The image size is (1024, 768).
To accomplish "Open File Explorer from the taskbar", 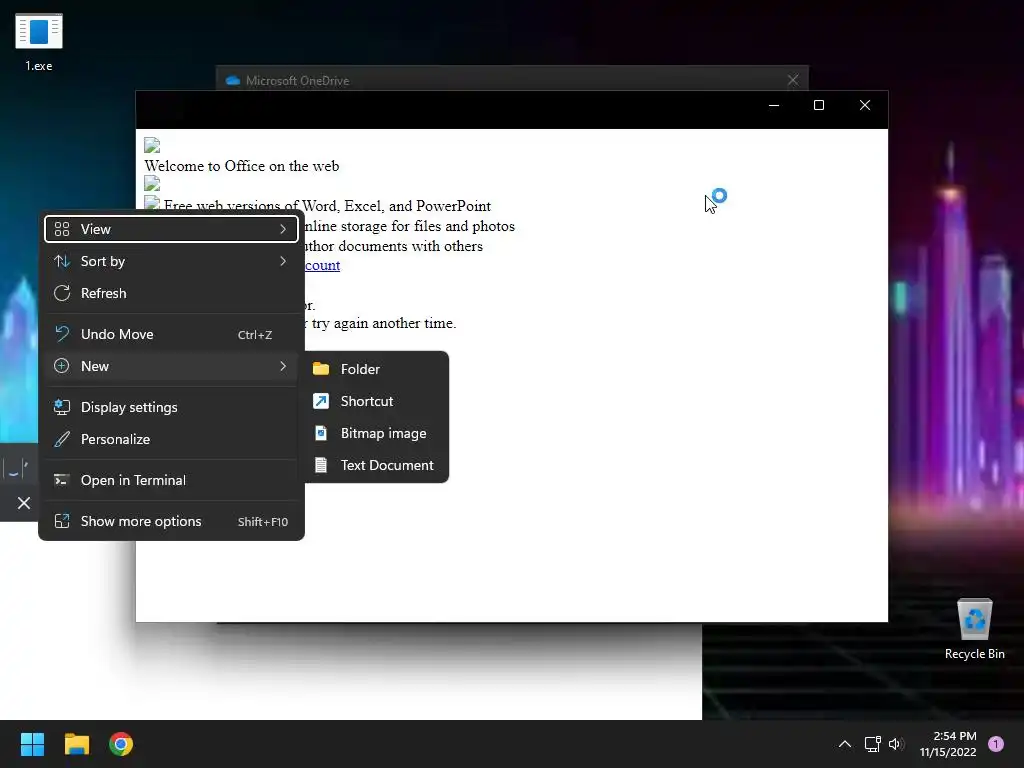I will tap(76, 744).
